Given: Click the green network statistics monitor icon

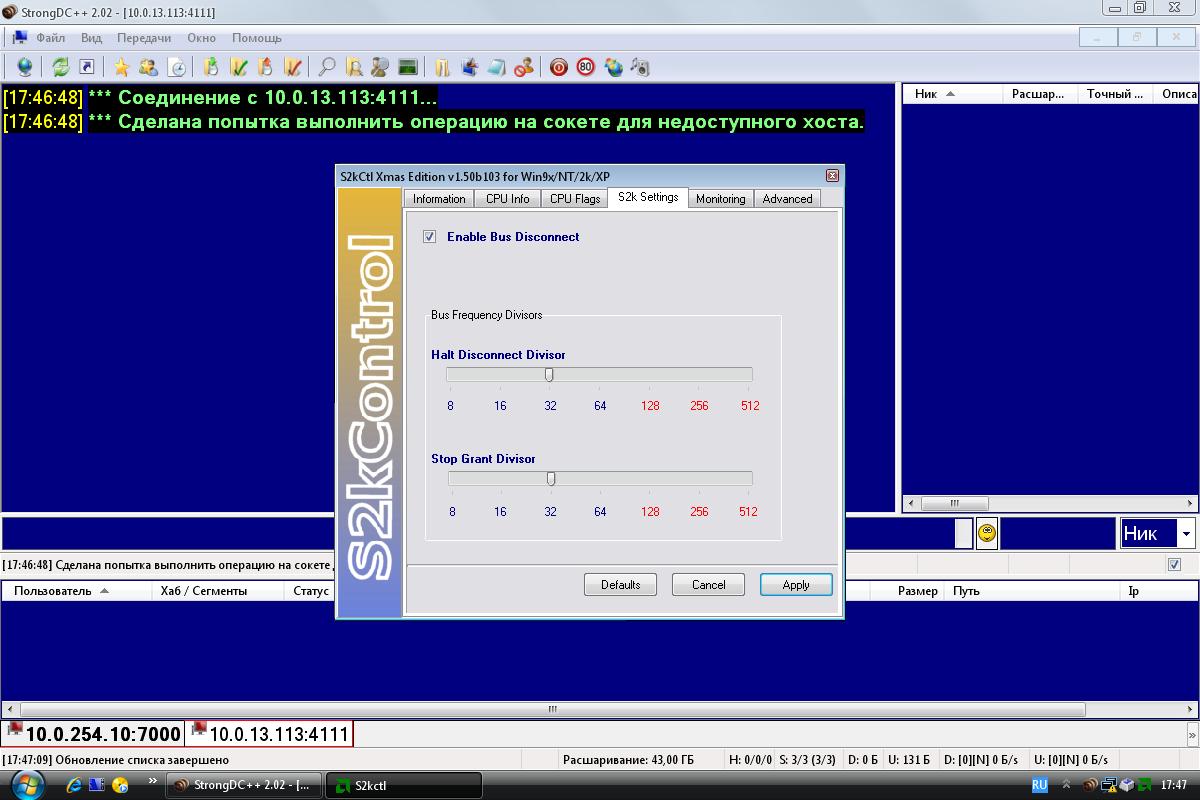Looking at the screenshot, I should point(407,67).
